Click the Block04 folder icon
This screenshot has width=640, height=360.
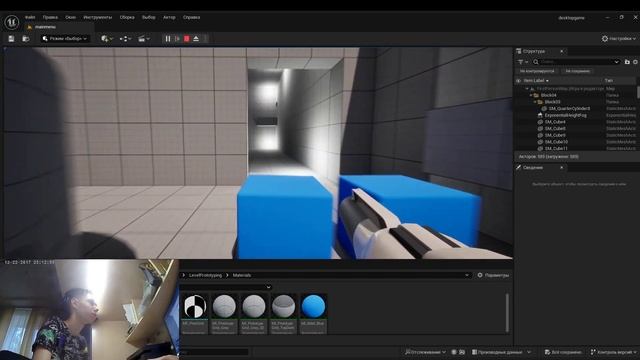[536, 95]
